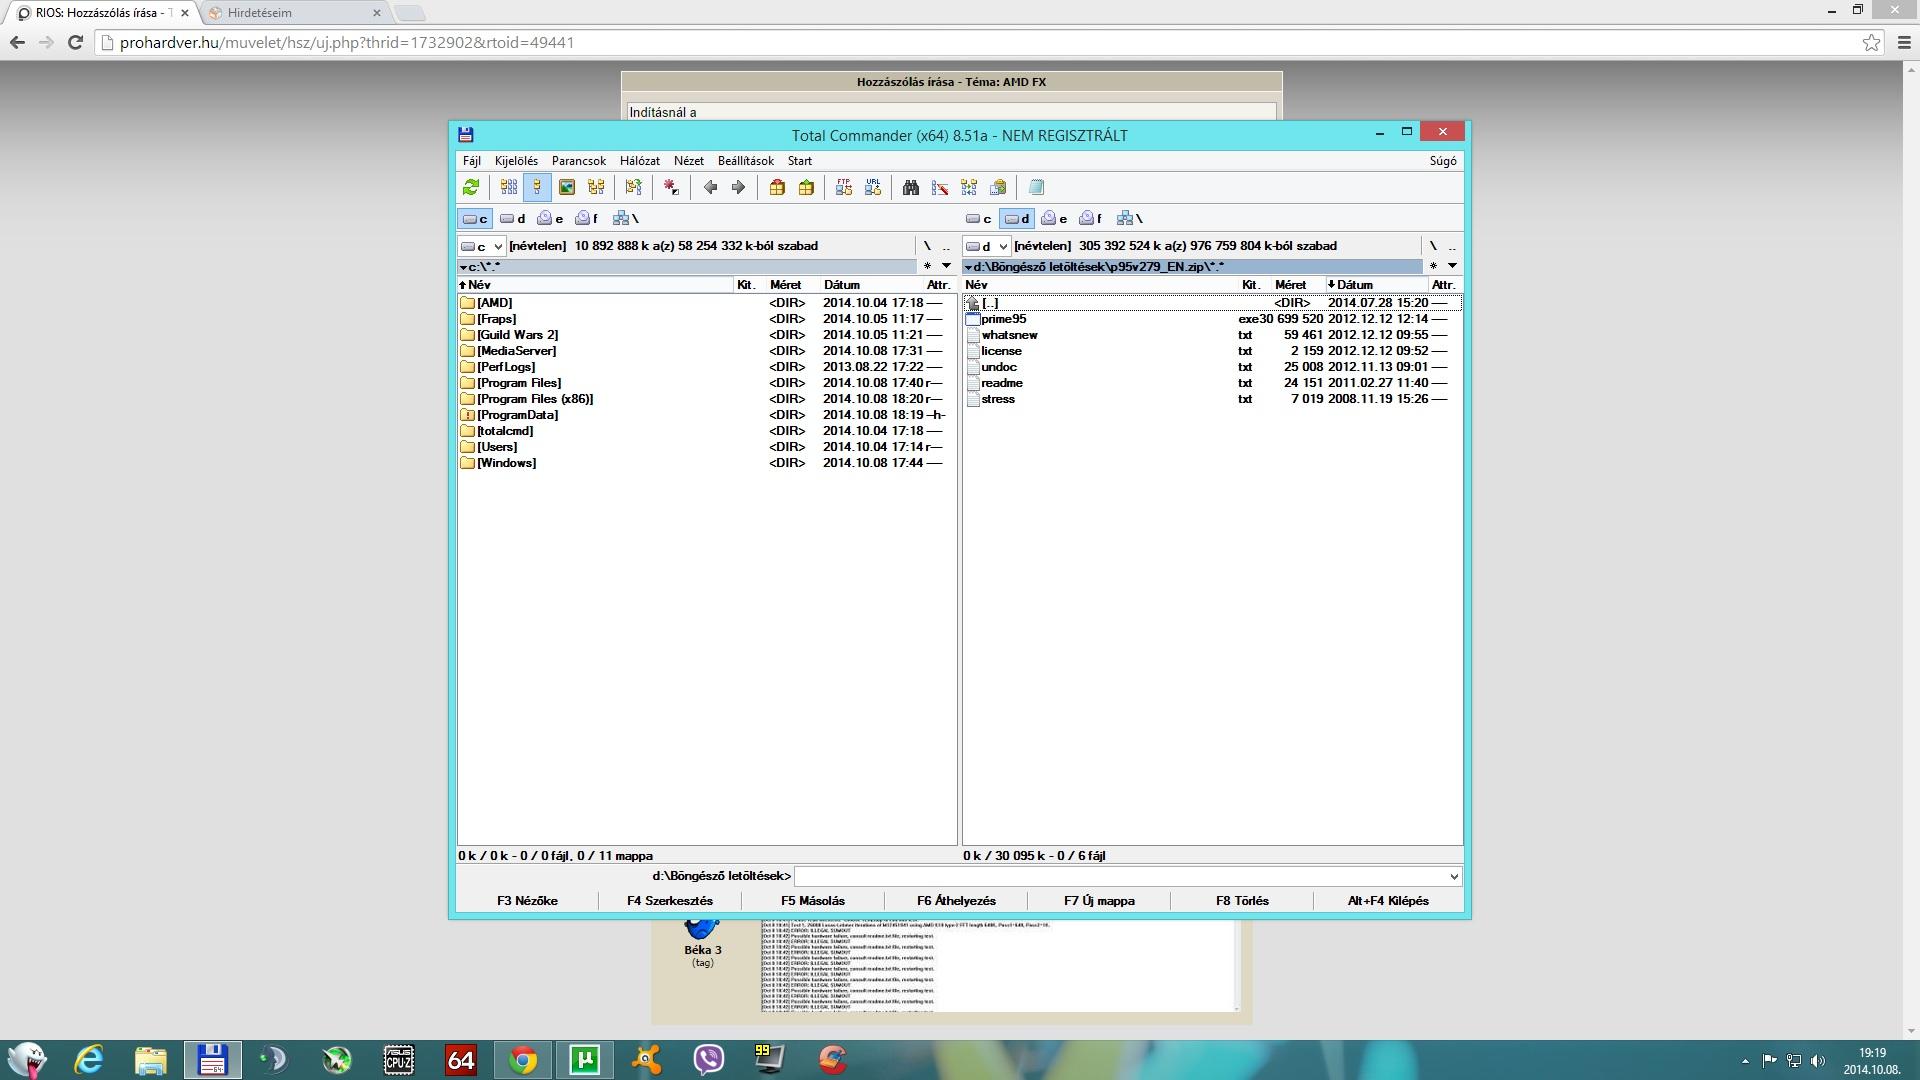Open file search via binoculars icon
The width and height of the screenshot is (1920, 1080).
(911, 187)
